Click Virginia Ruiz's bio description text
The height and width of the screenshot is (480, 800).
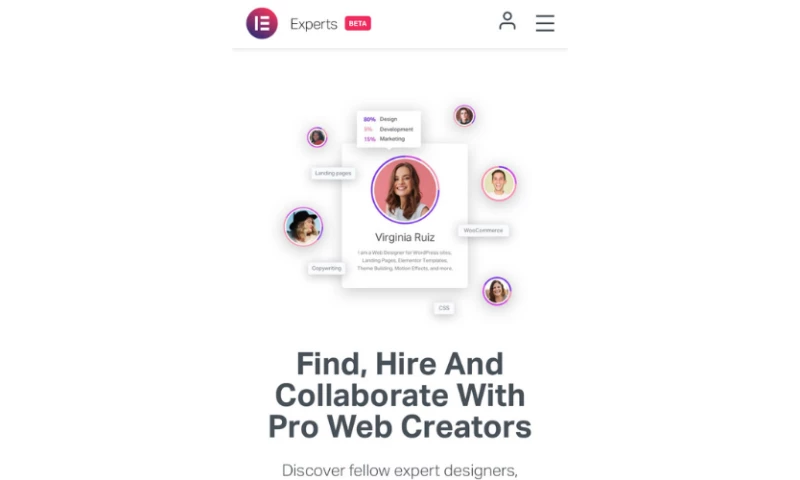tap(405, 260)
